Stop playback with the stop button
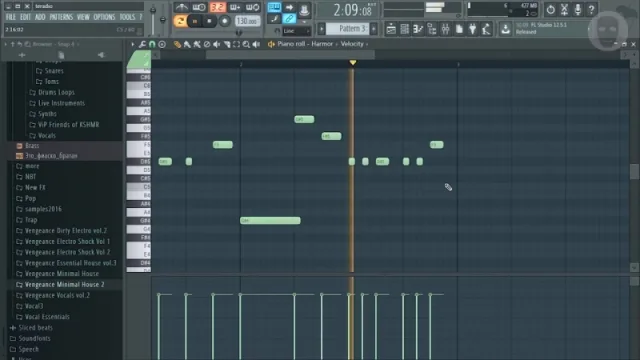Screen dimensions: 640x360 point(209,21)
